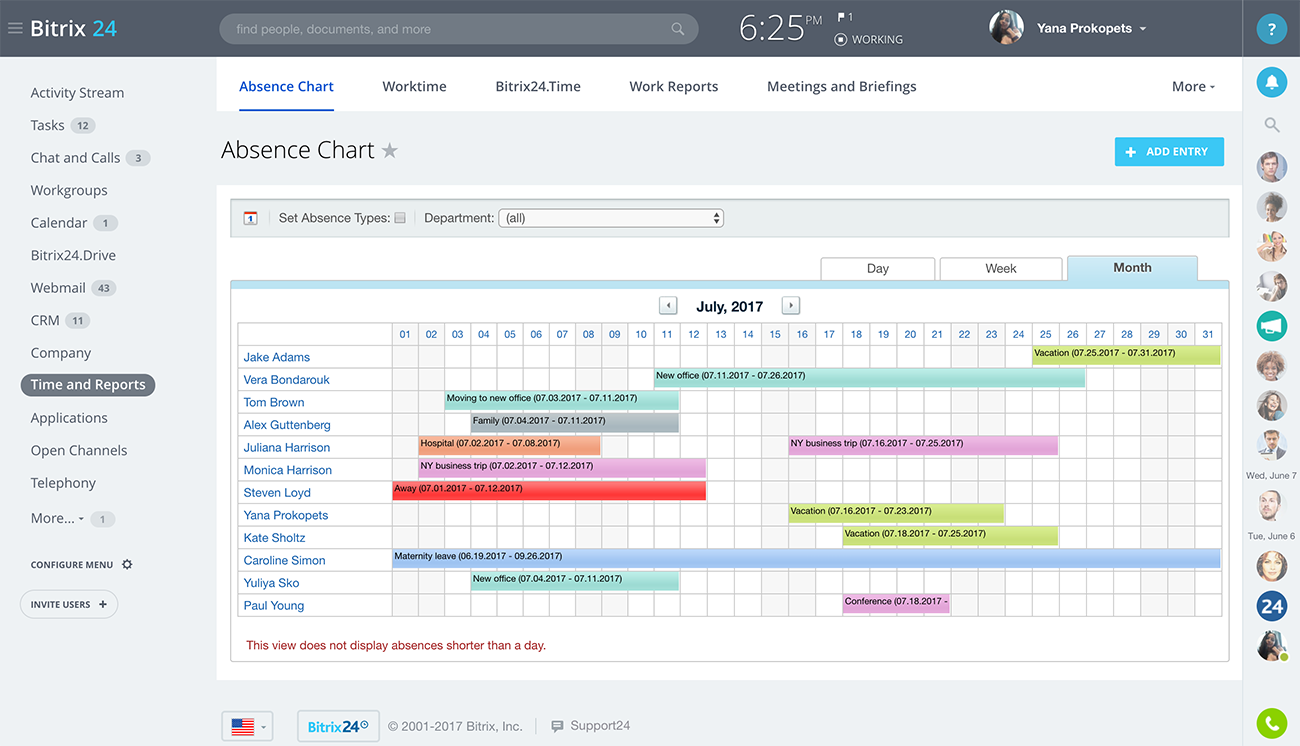Image resolution: width=1300 pixels, height=746 pixels.
Task: Click the help question mark icon
Action: [x=1271, y=29]
